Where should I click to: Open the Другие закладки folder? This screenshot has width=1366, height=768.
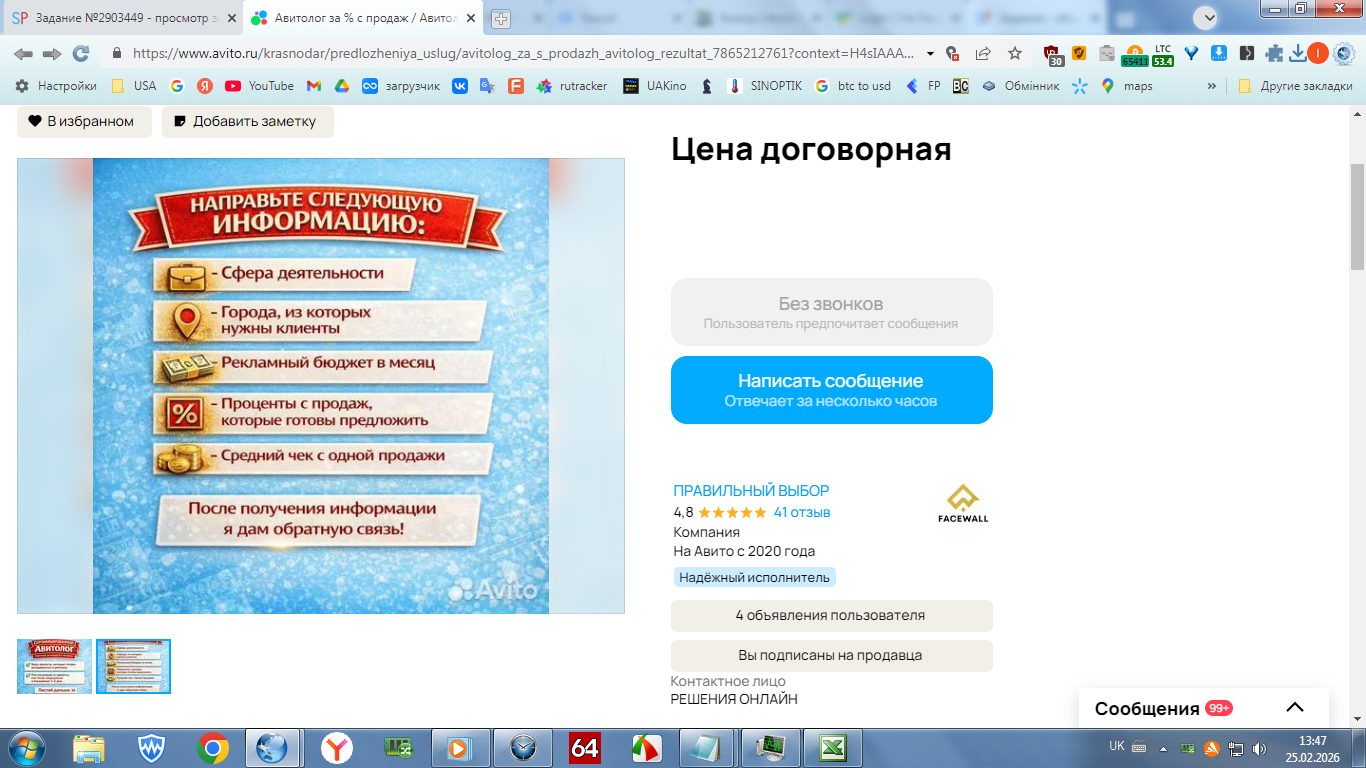click(1295, 86)
